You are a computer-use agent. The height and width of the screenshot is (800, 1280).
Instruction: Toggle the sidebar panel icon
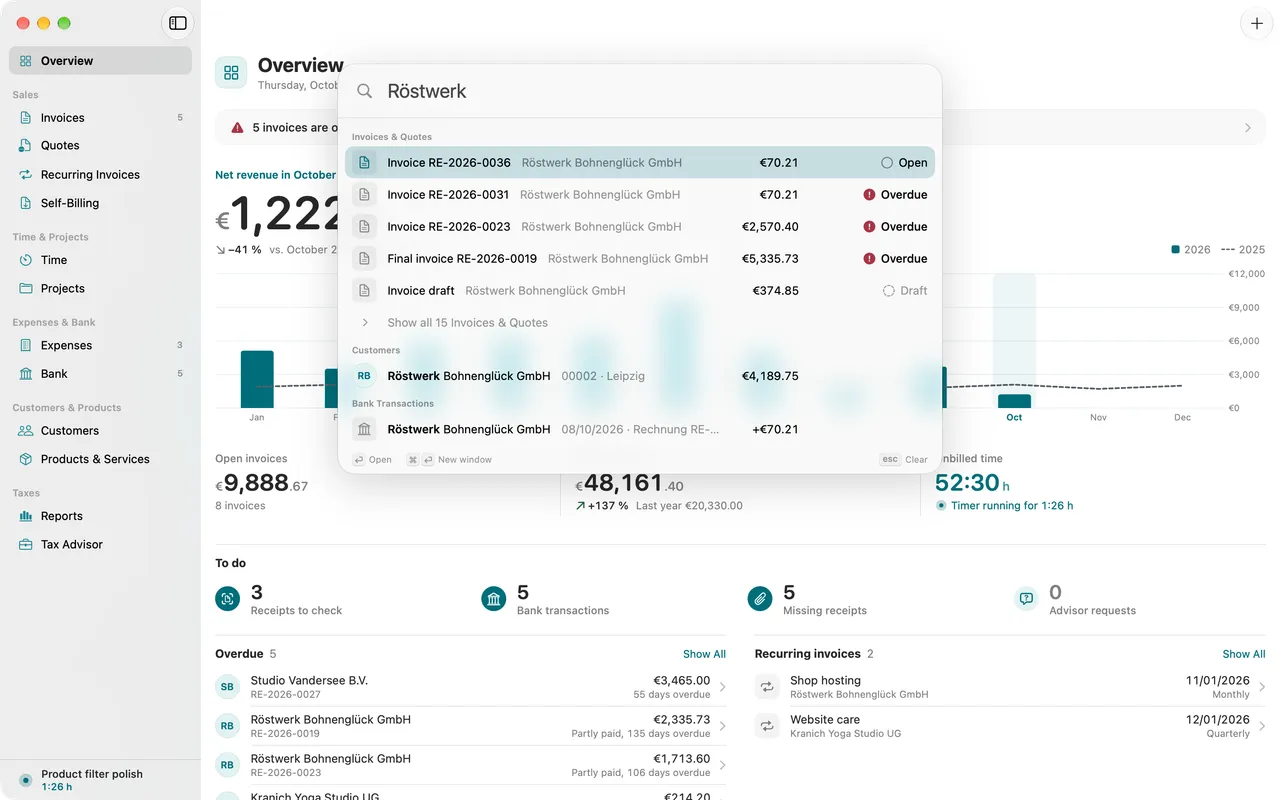[178, 23]
